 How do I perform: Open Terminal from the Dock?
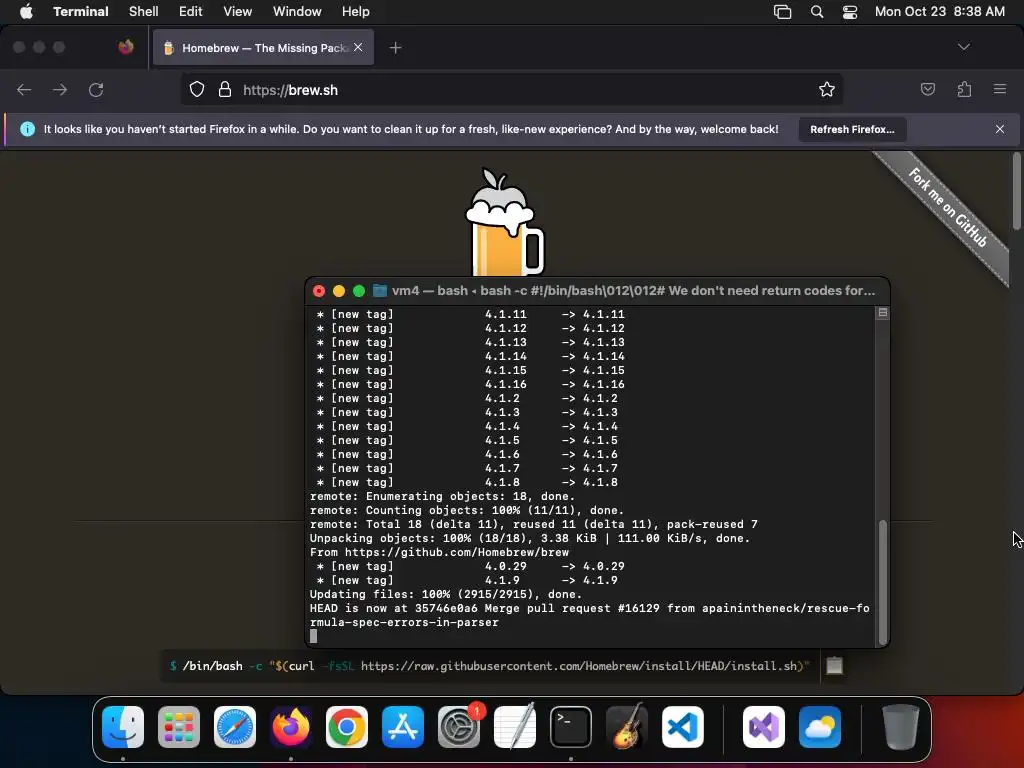coord(571,727)
